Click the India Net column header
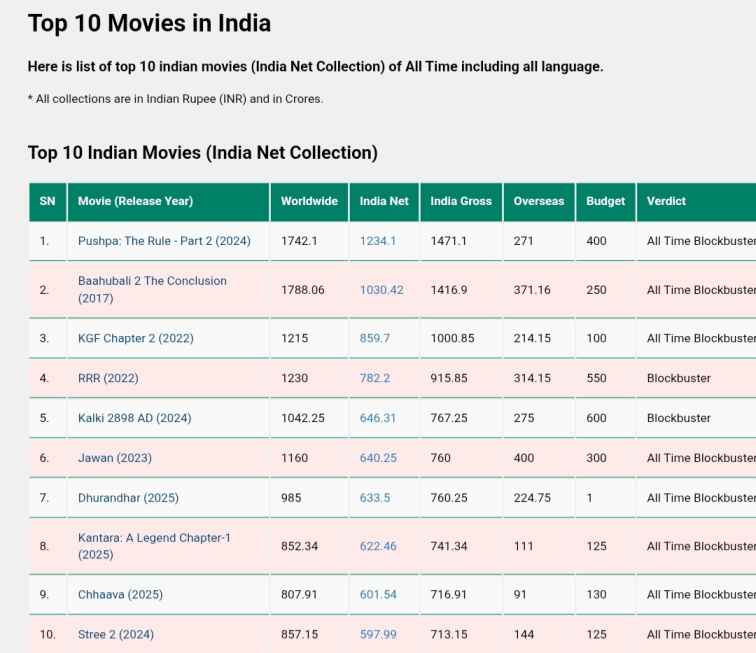Viewport: 756px width, 653px height. (384, 201)
